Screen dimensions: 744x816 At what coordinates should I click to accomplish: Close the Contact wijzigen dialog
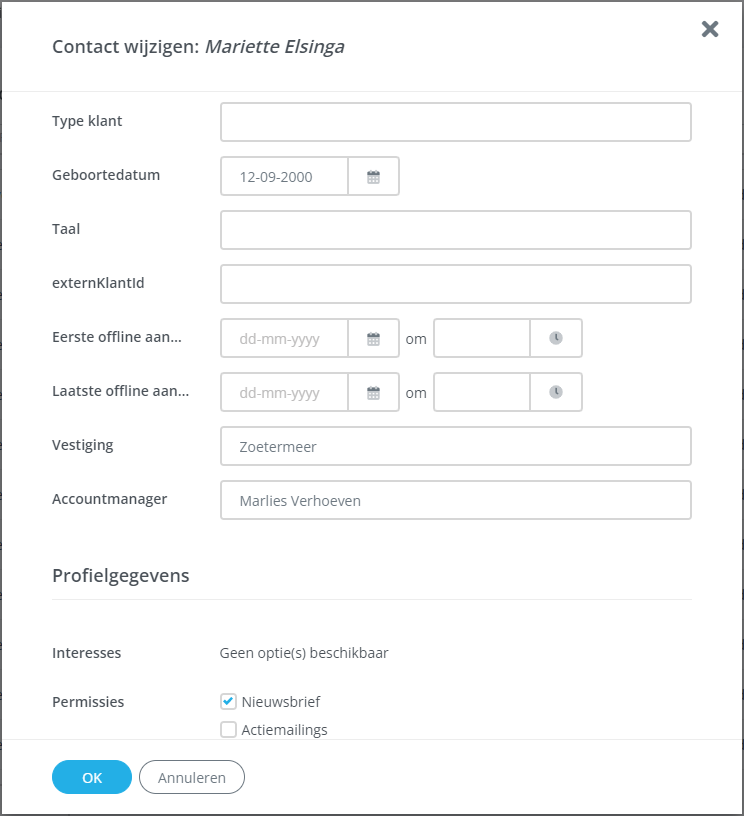tap(710, 29)
